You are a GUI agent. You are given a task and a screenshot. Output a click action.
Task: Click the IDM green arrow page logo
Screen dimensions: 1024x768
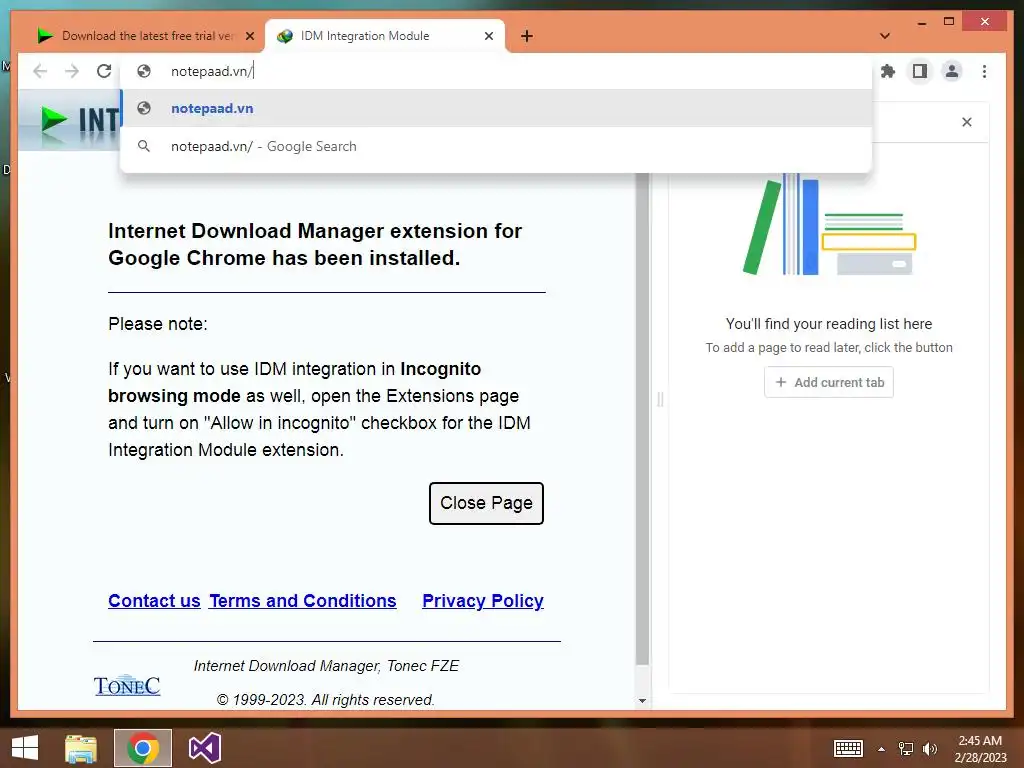[x=54, y=121]
